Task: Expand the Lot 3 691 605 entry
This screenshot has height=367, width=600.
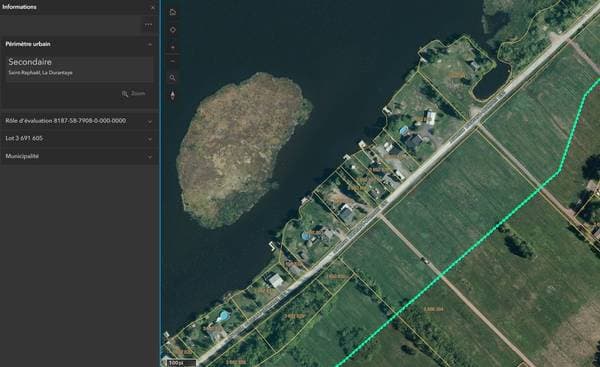Action: [x=80, y=139]
